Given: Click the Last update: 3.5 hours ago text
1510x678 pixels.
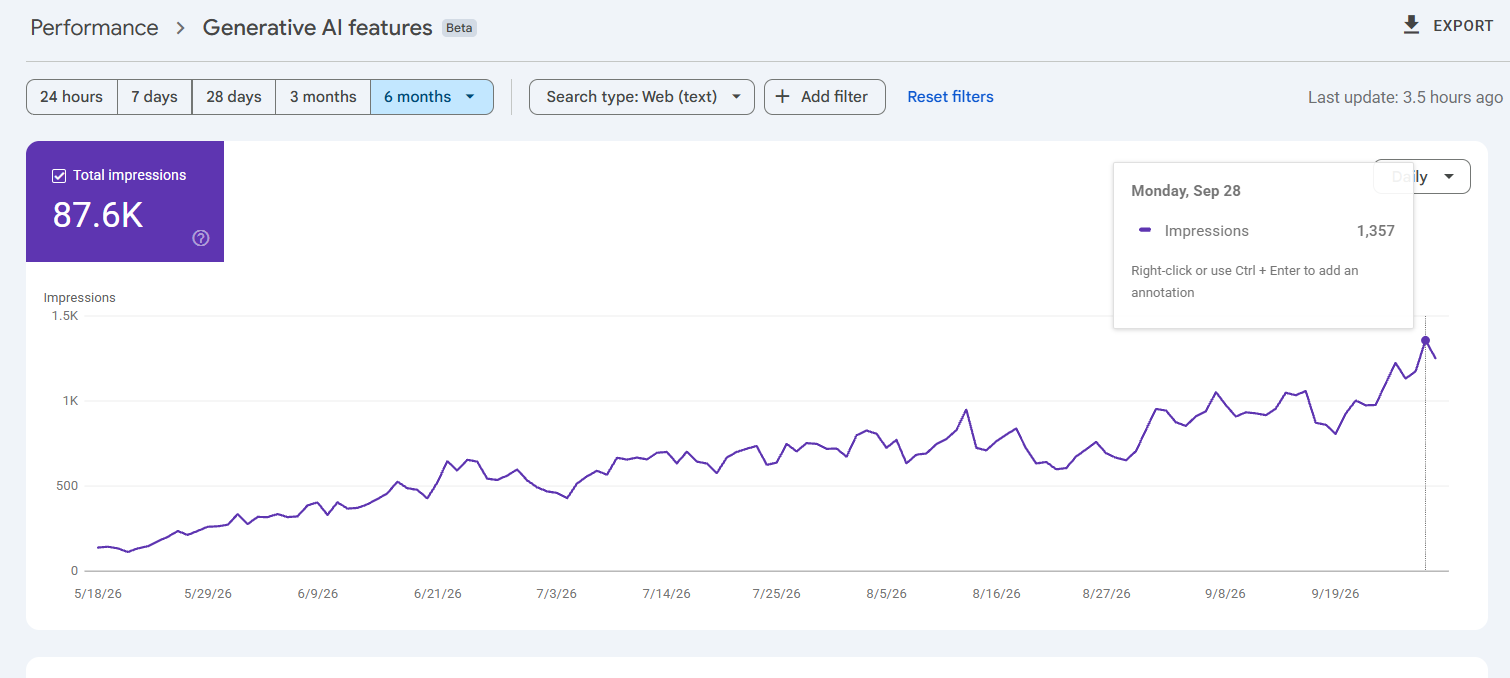Looking at the screenshot, I should point(1405,97).
